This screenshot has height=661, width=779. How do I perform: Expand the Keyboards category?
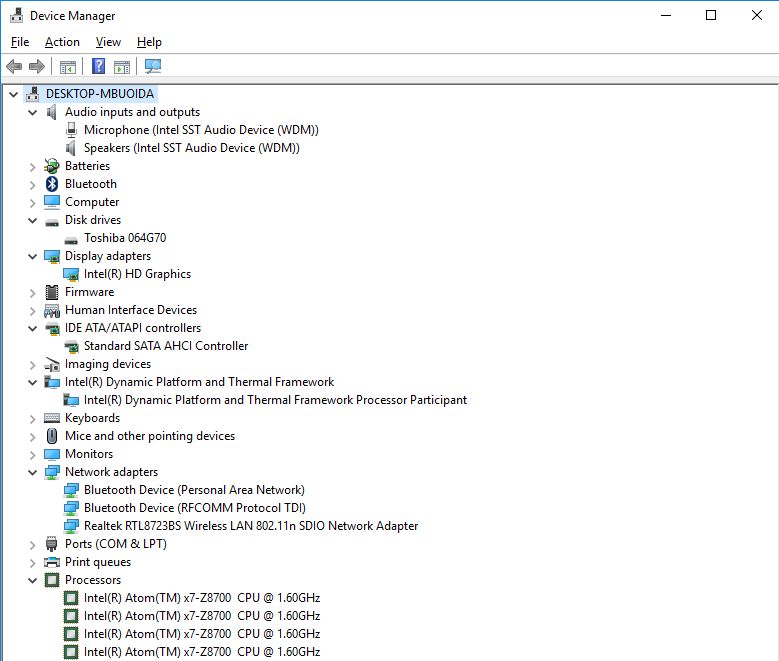33,419
